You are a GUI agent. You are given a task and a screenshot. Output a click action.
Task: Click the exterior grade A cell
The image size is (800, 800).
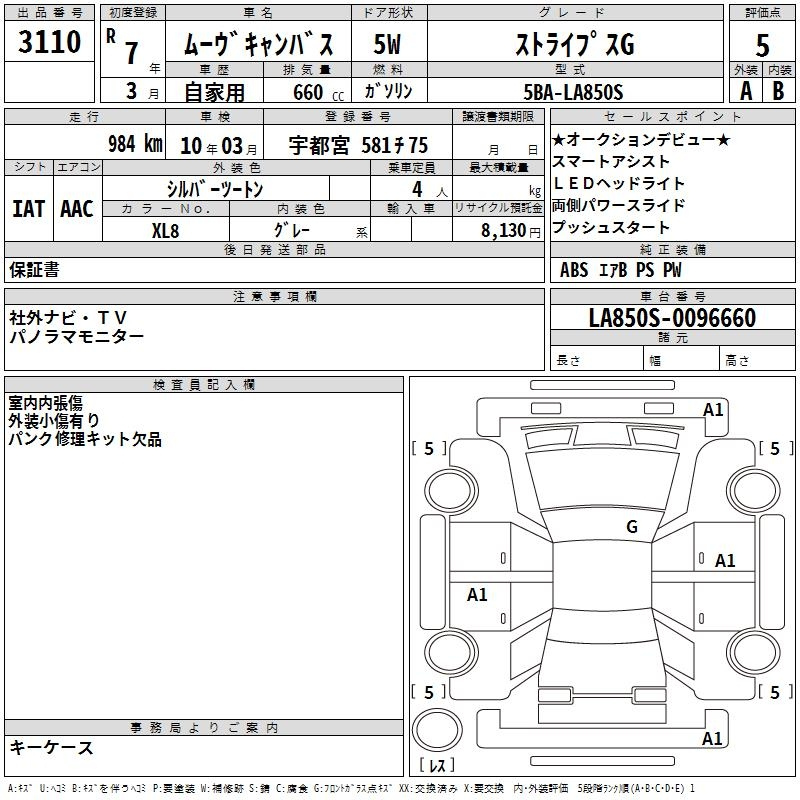click(x=745, y=91)
